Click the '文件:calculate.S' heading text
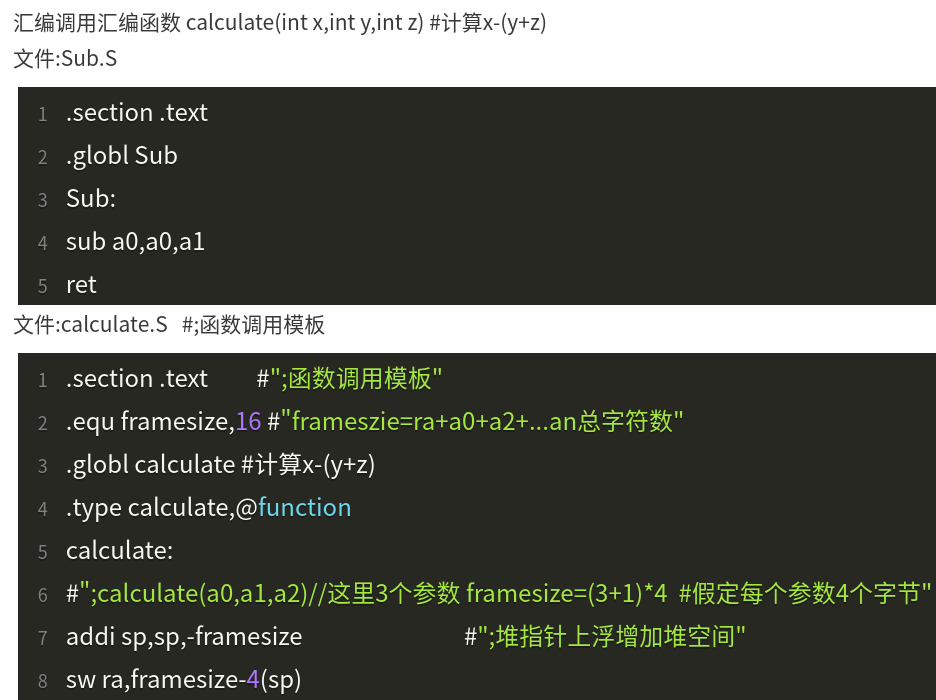936x700 pixels. (x=90, y=325)
